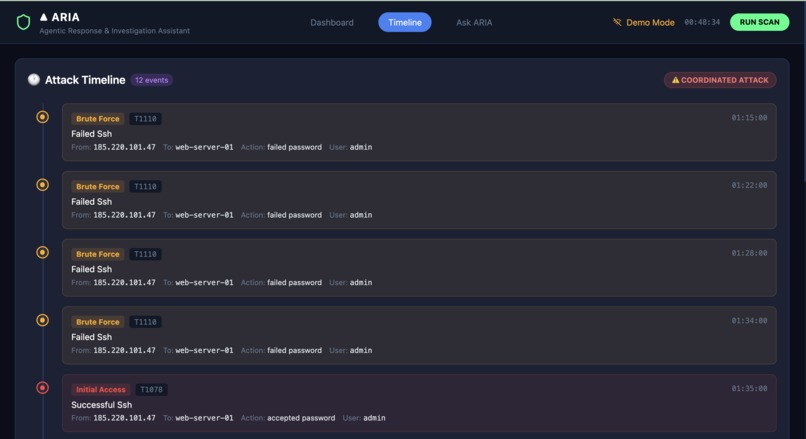Select the red marker for the Successful Ssh event
Image resolution: width=806 pixels, height=439 pixels.
pyautogui.click(x=43, y=388)
